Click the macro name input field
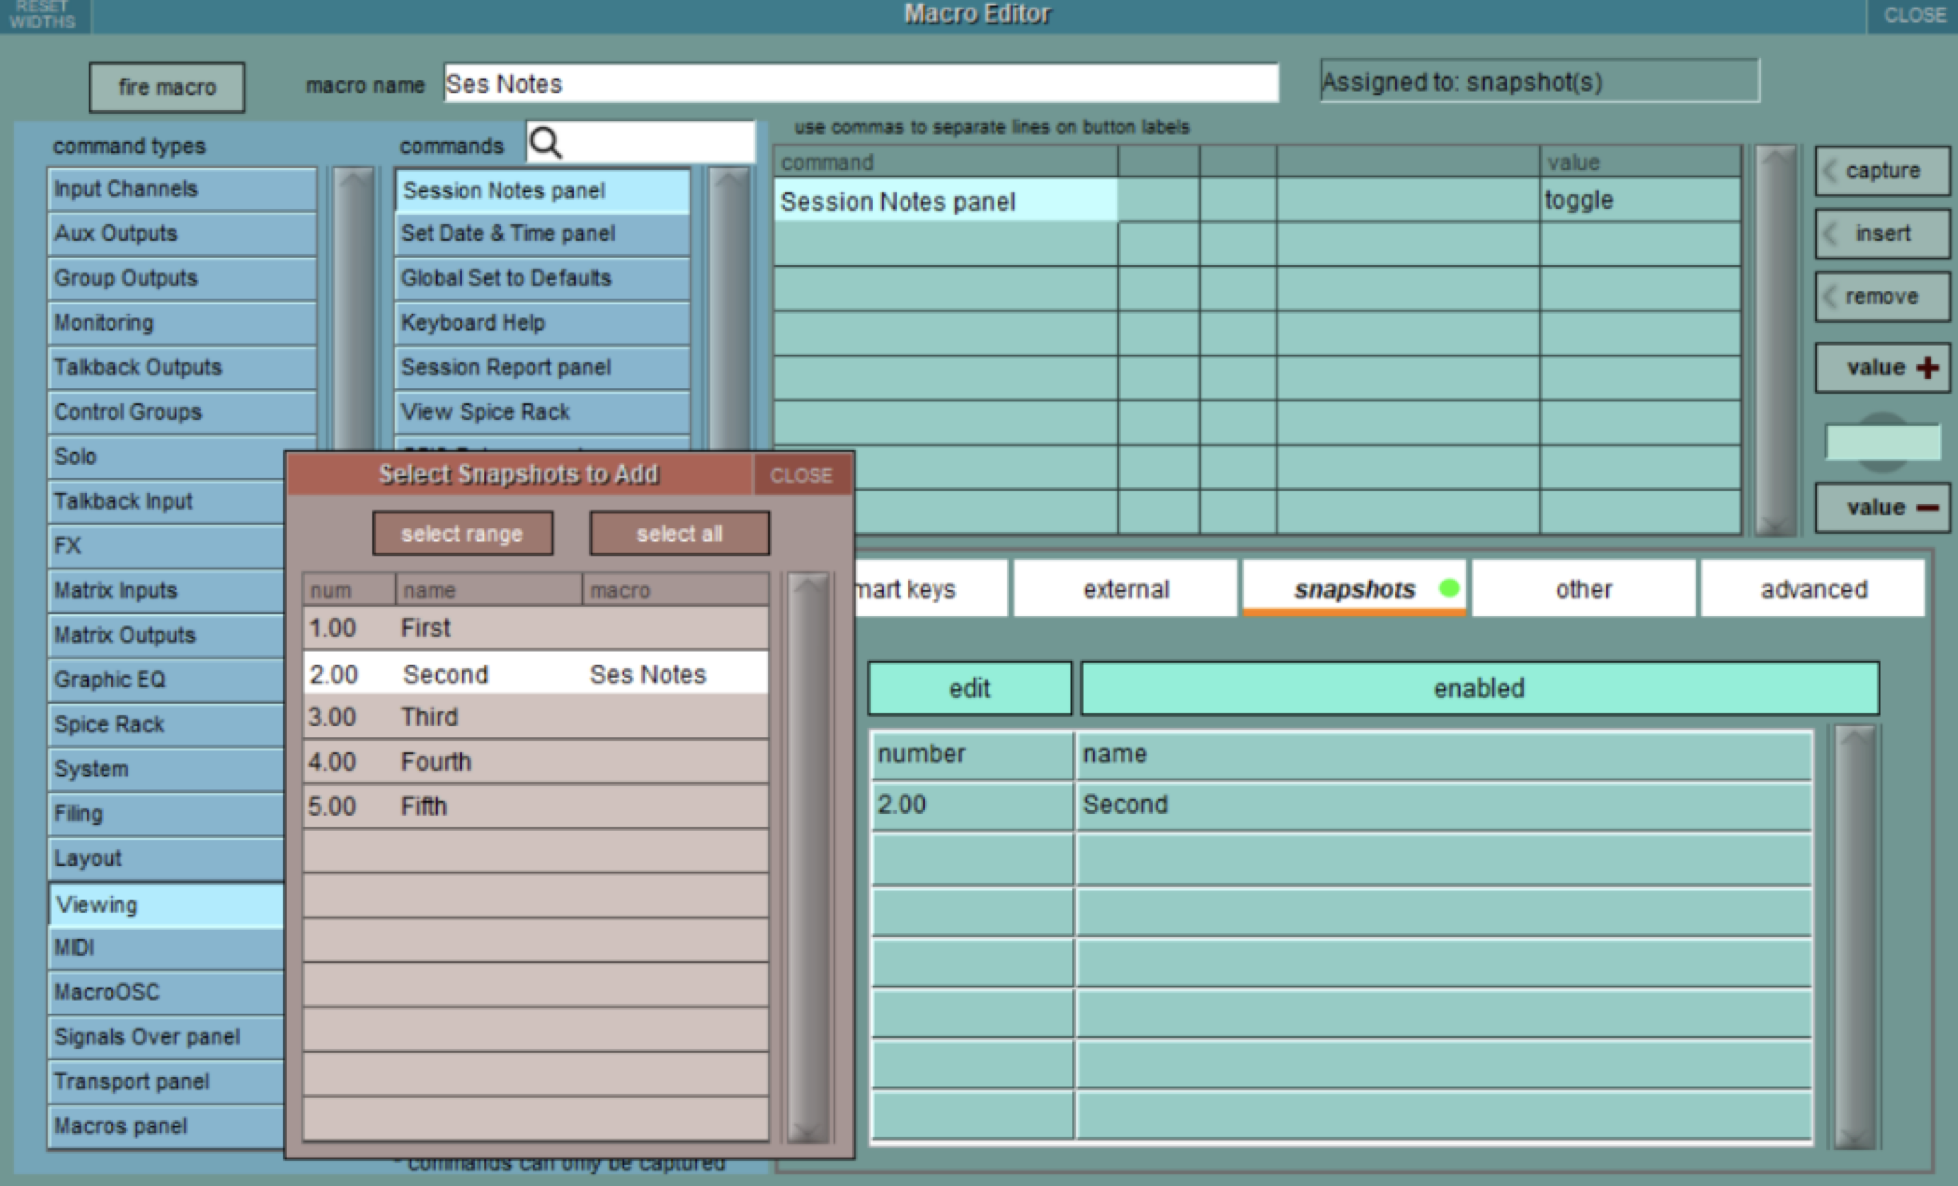The height and width of the screenshot is (1186, 1958). tap(860, 84)
